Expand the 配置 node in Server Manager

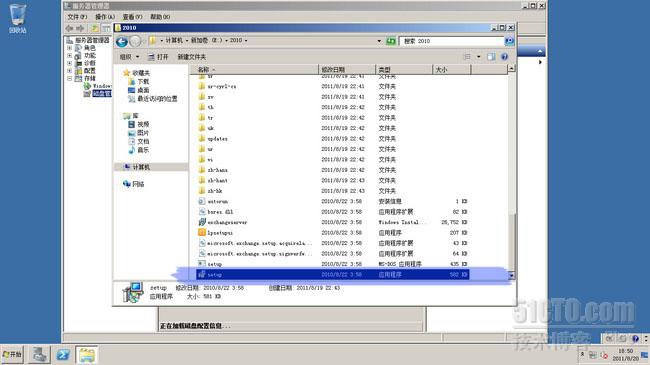coord(70,71)
